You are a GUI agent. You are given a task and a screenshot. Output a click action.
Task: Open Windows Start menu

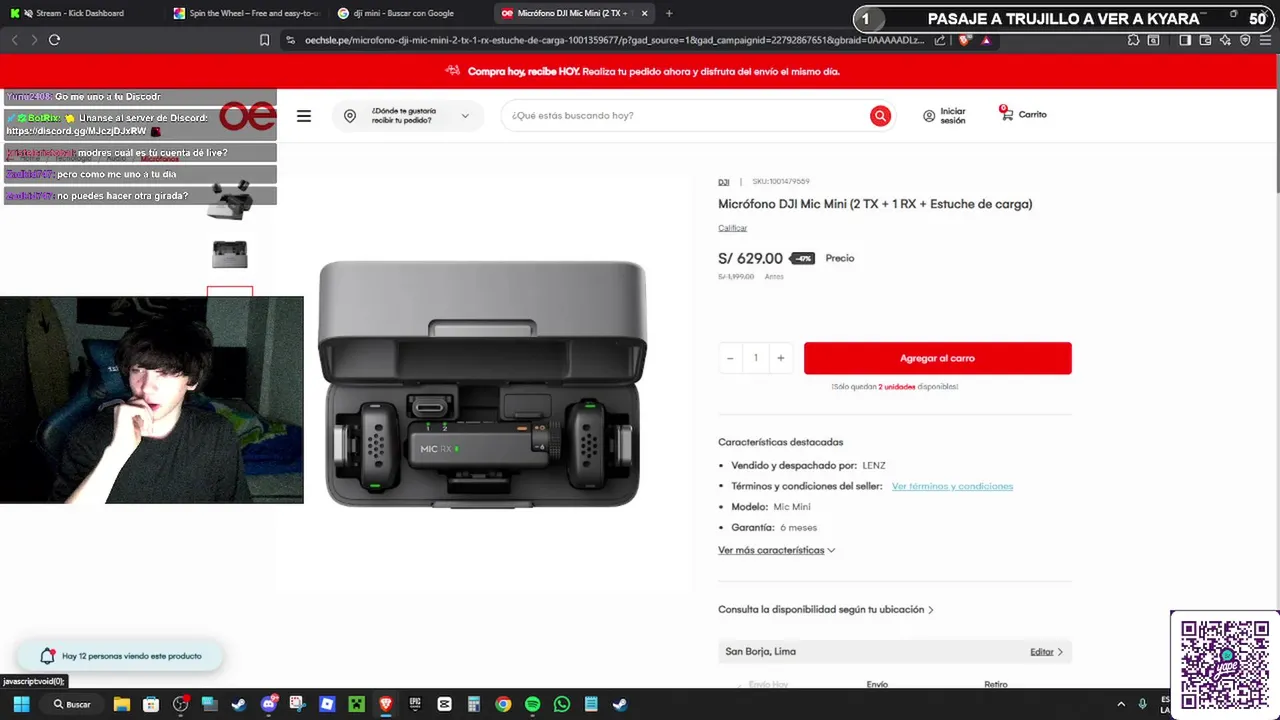pyautogui.click(x=21, y=704)
